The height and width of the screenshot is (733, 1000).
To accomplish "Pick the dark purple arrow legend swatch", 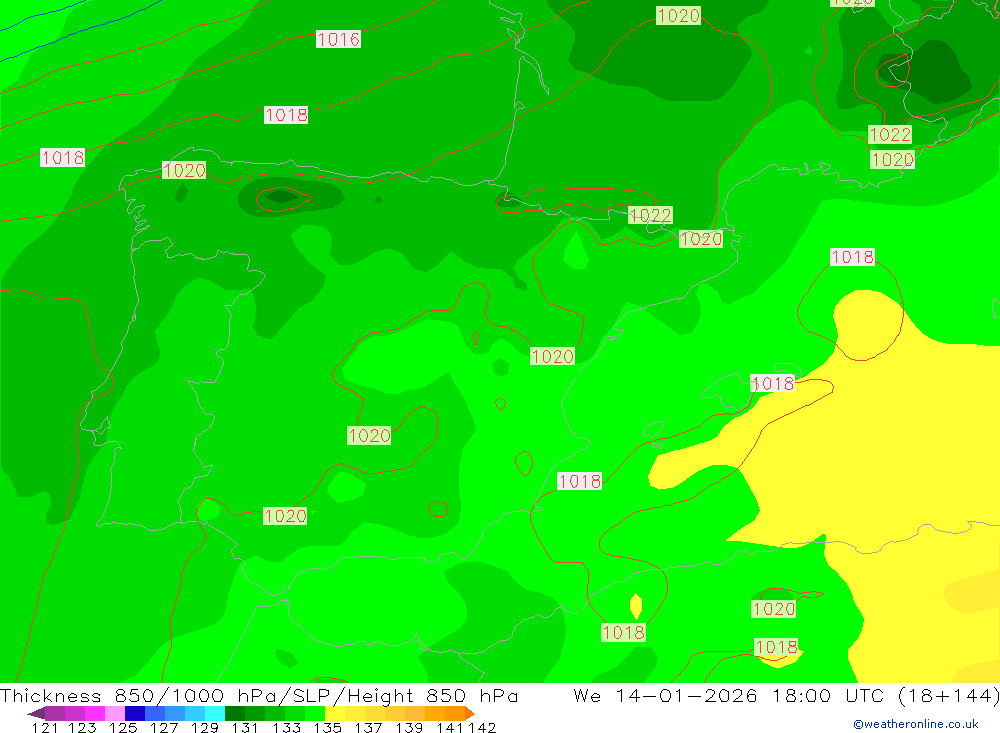I will 36,713.
